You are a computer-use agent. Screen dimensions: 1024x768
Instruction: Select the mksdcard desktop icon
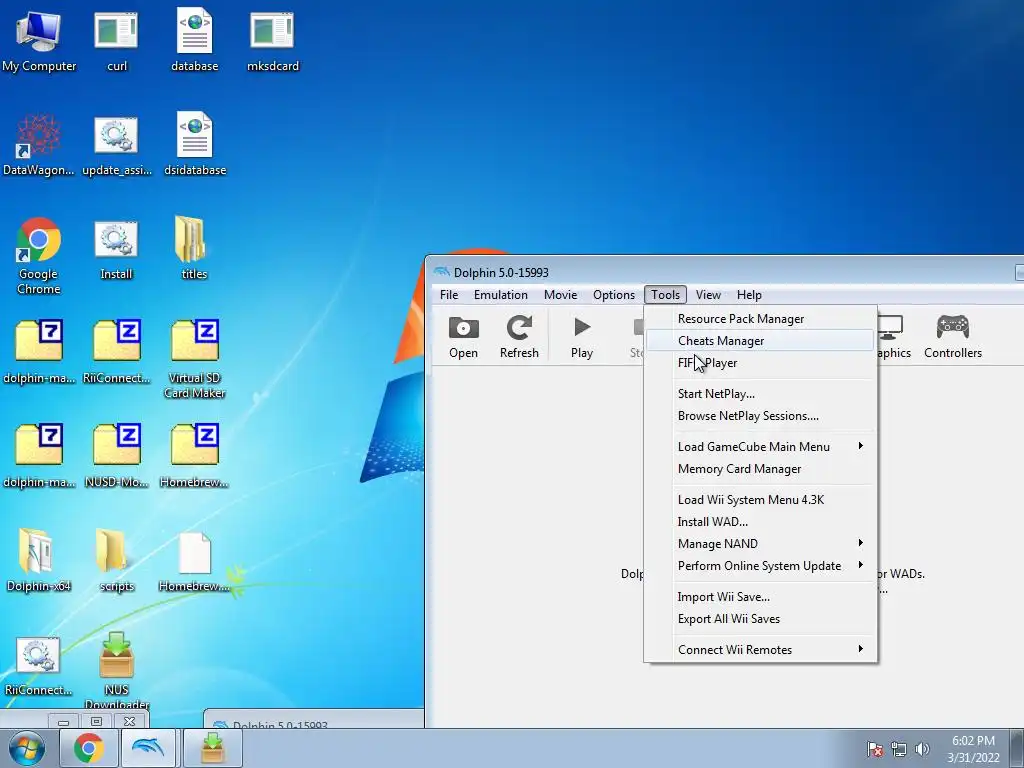coord(272,40)
